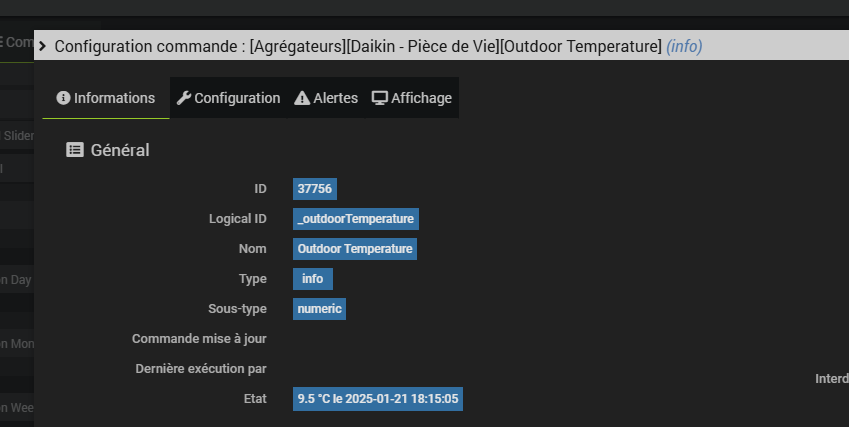
Task: Click the numeric Sous-type badge
Action: click(320, 308)
